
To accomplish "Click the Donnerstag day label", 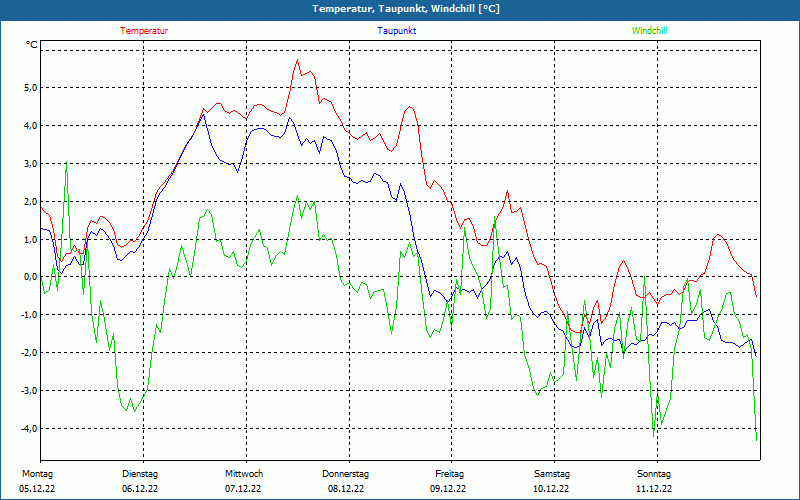I will pos(345,474).
